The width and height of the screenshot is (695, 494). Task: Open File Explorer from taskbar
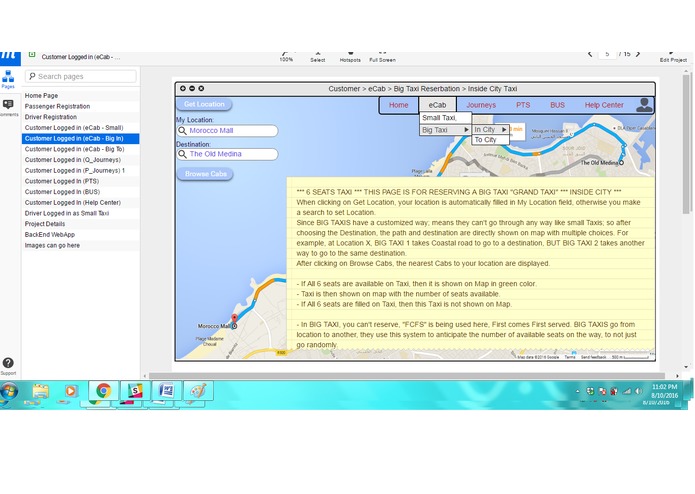(40, 391)
